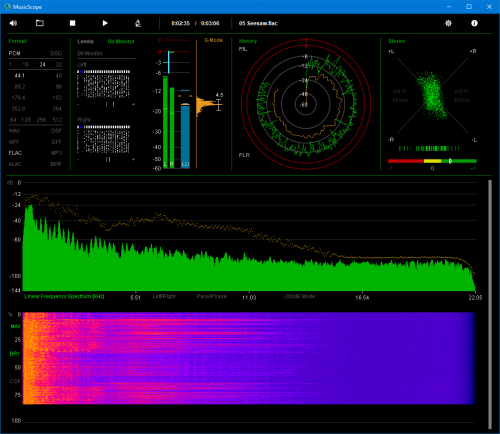Mute audio with the speaker icon
This screenshot has height=434, width=500.
13,23
